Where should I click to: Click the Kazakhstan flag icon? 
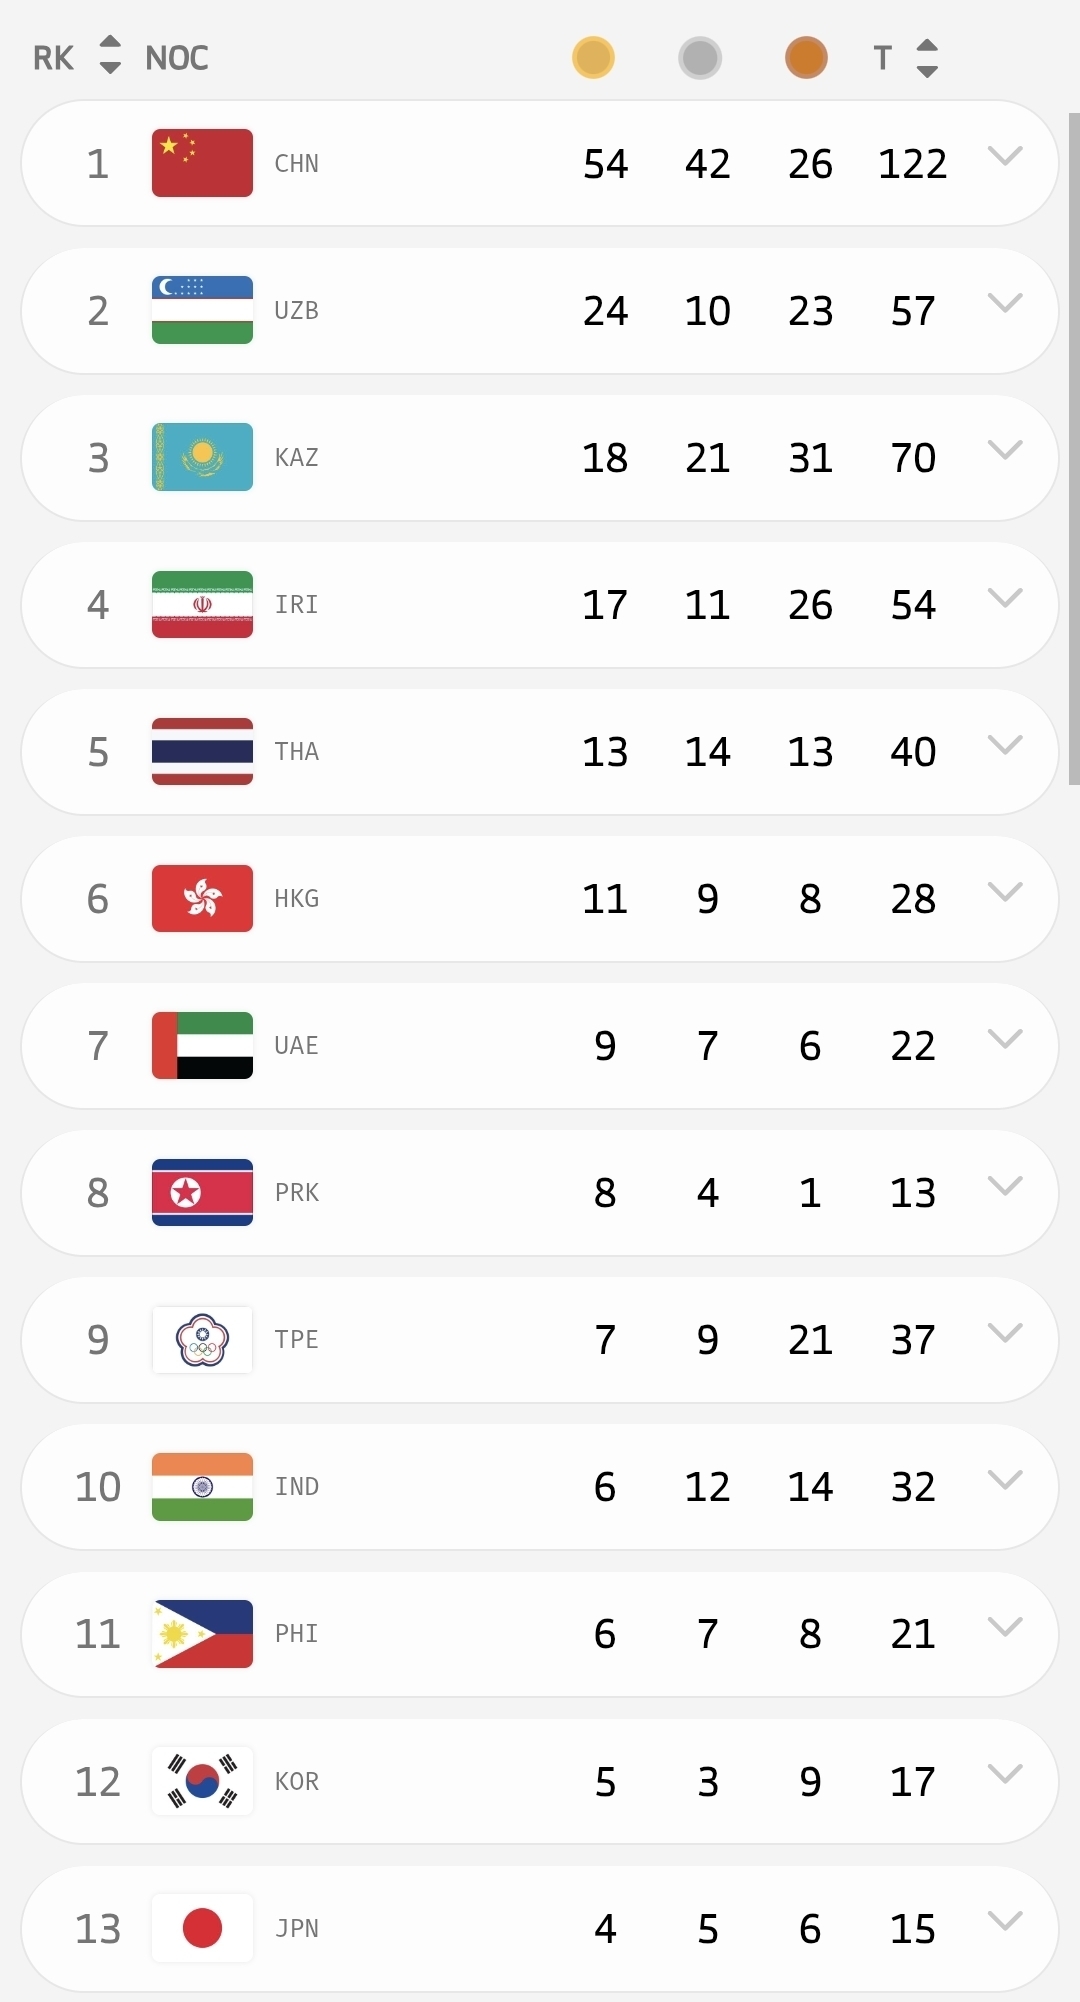tap(202, 457)
